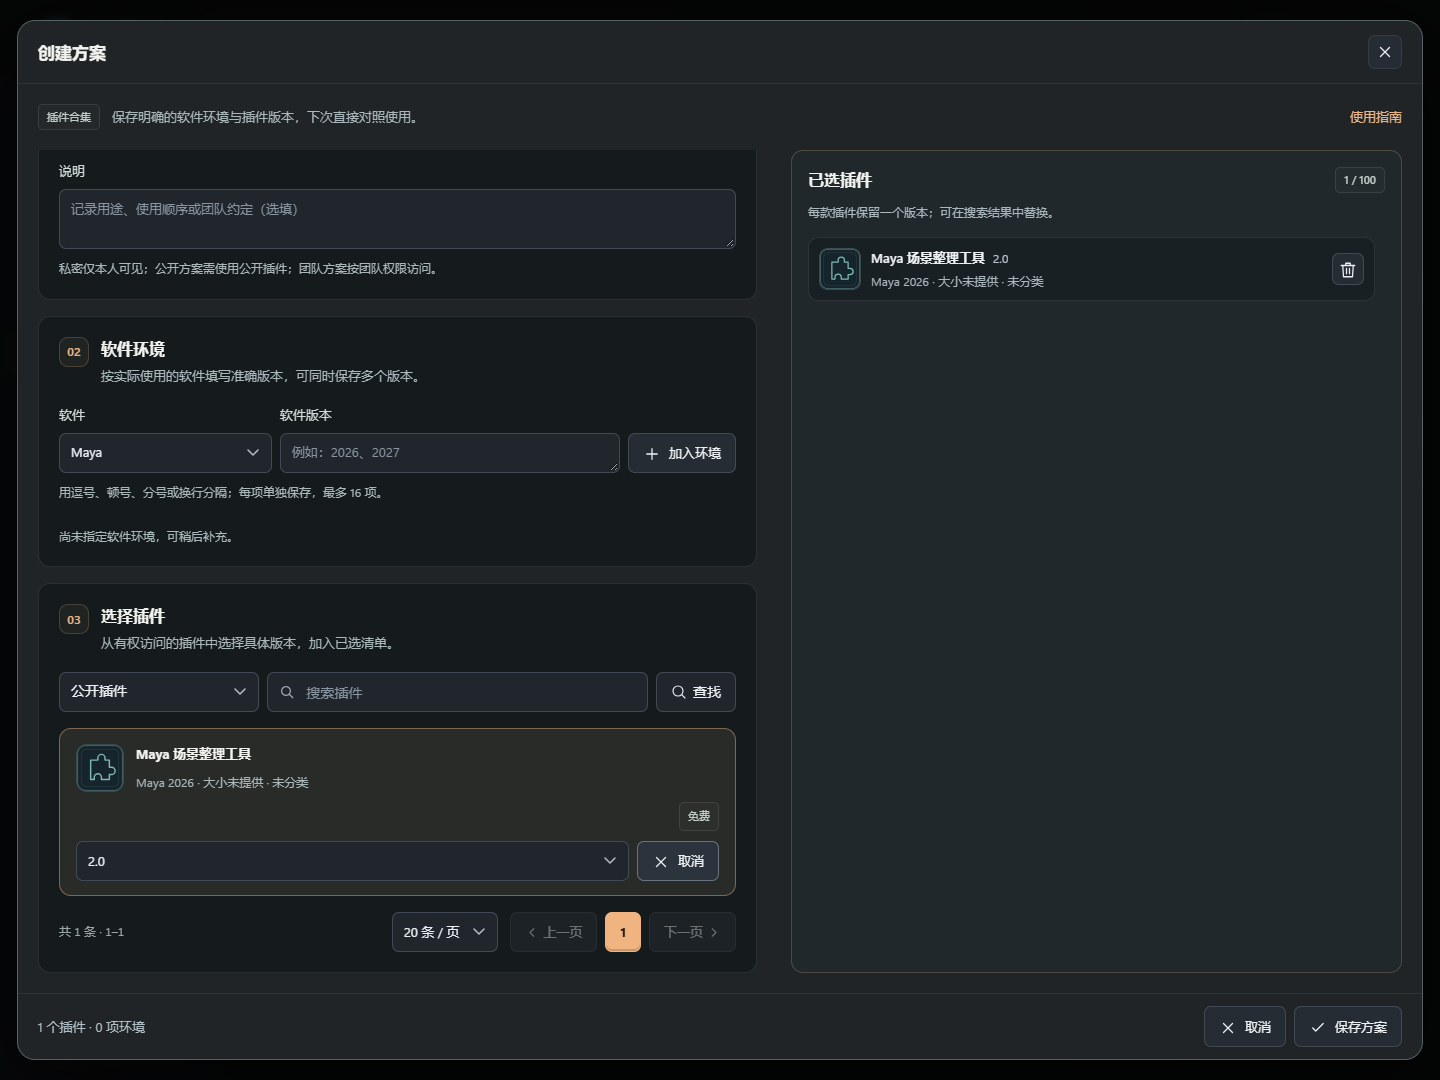This screenshot has height=1080, width=1440.
Task: Click the 查找 search button
Action: pyautogui.click(x=696, y=692)
